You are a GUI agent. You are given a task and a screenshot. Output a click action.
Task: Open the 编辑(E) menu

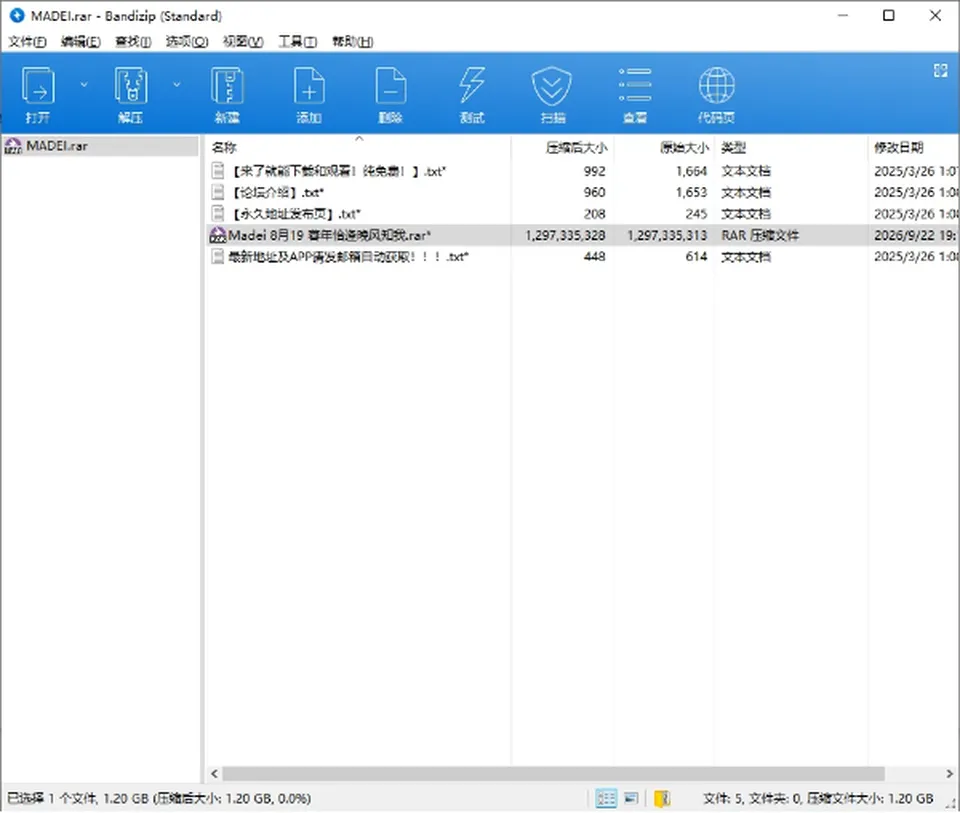81,42
